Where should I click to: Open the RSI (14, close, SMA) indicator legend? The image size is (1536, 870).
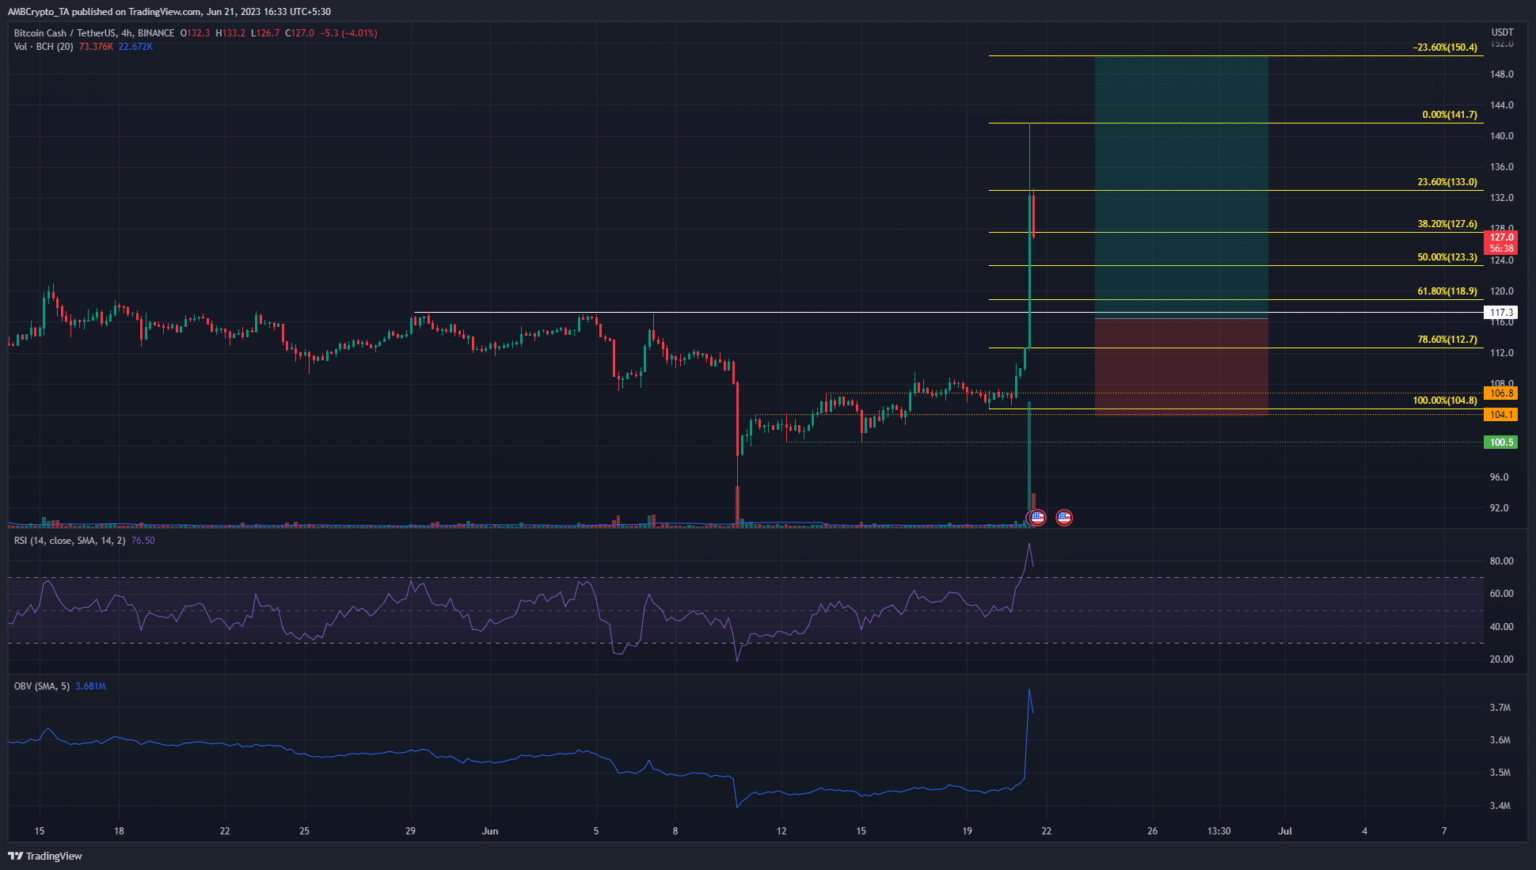70,541
